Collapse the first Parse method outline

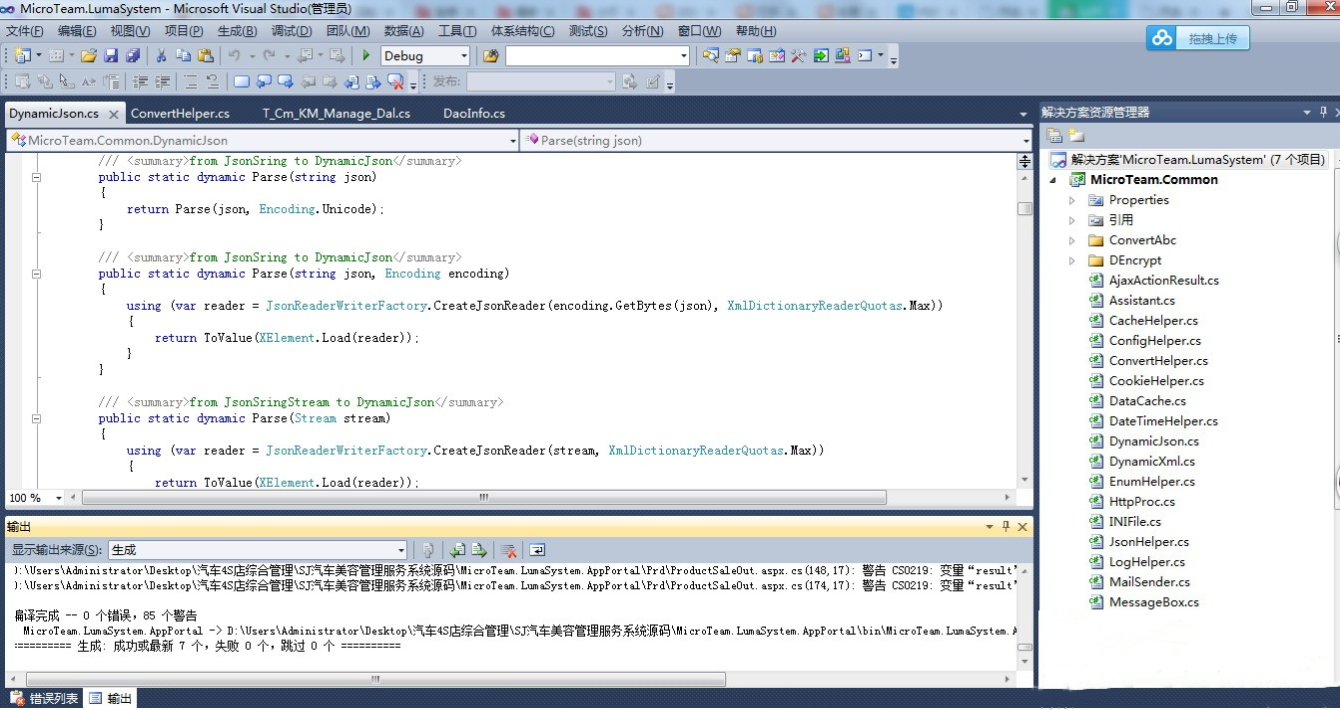36,177
